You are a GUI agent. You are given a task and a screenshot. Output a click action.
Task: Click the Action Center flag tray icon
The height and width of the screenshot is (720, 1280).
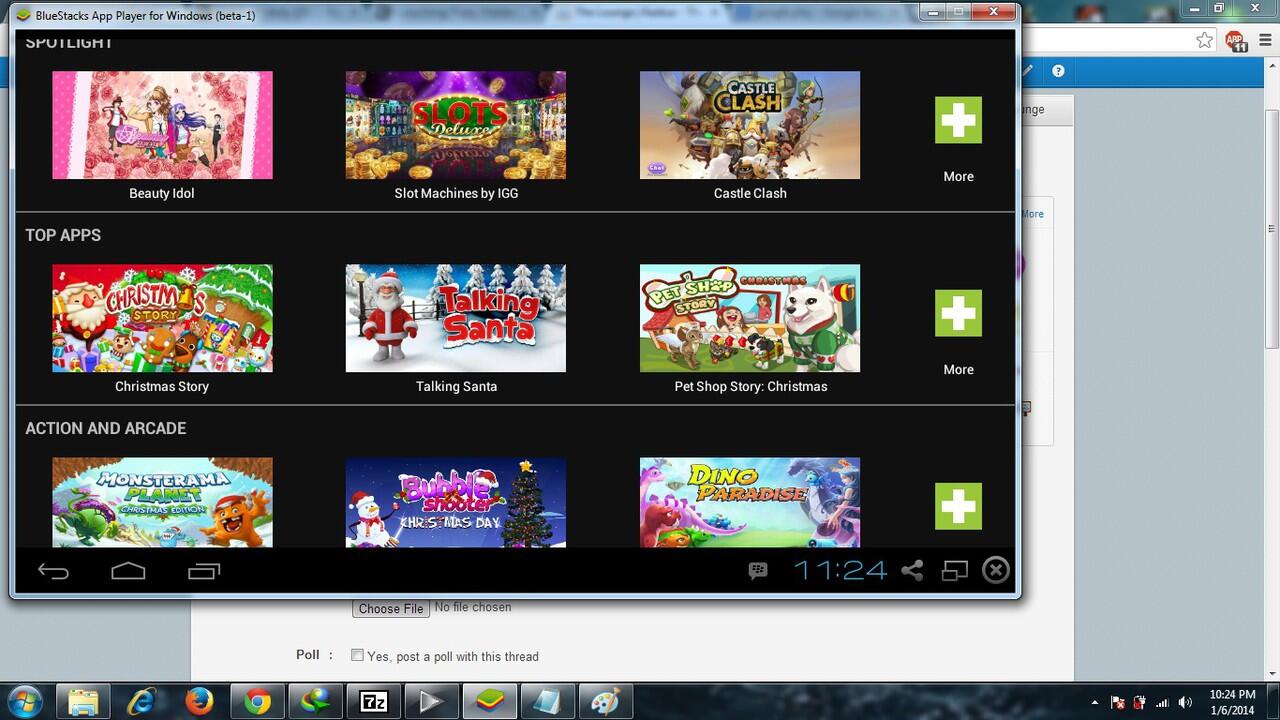pyautogui.click(x=1118, y=703)
